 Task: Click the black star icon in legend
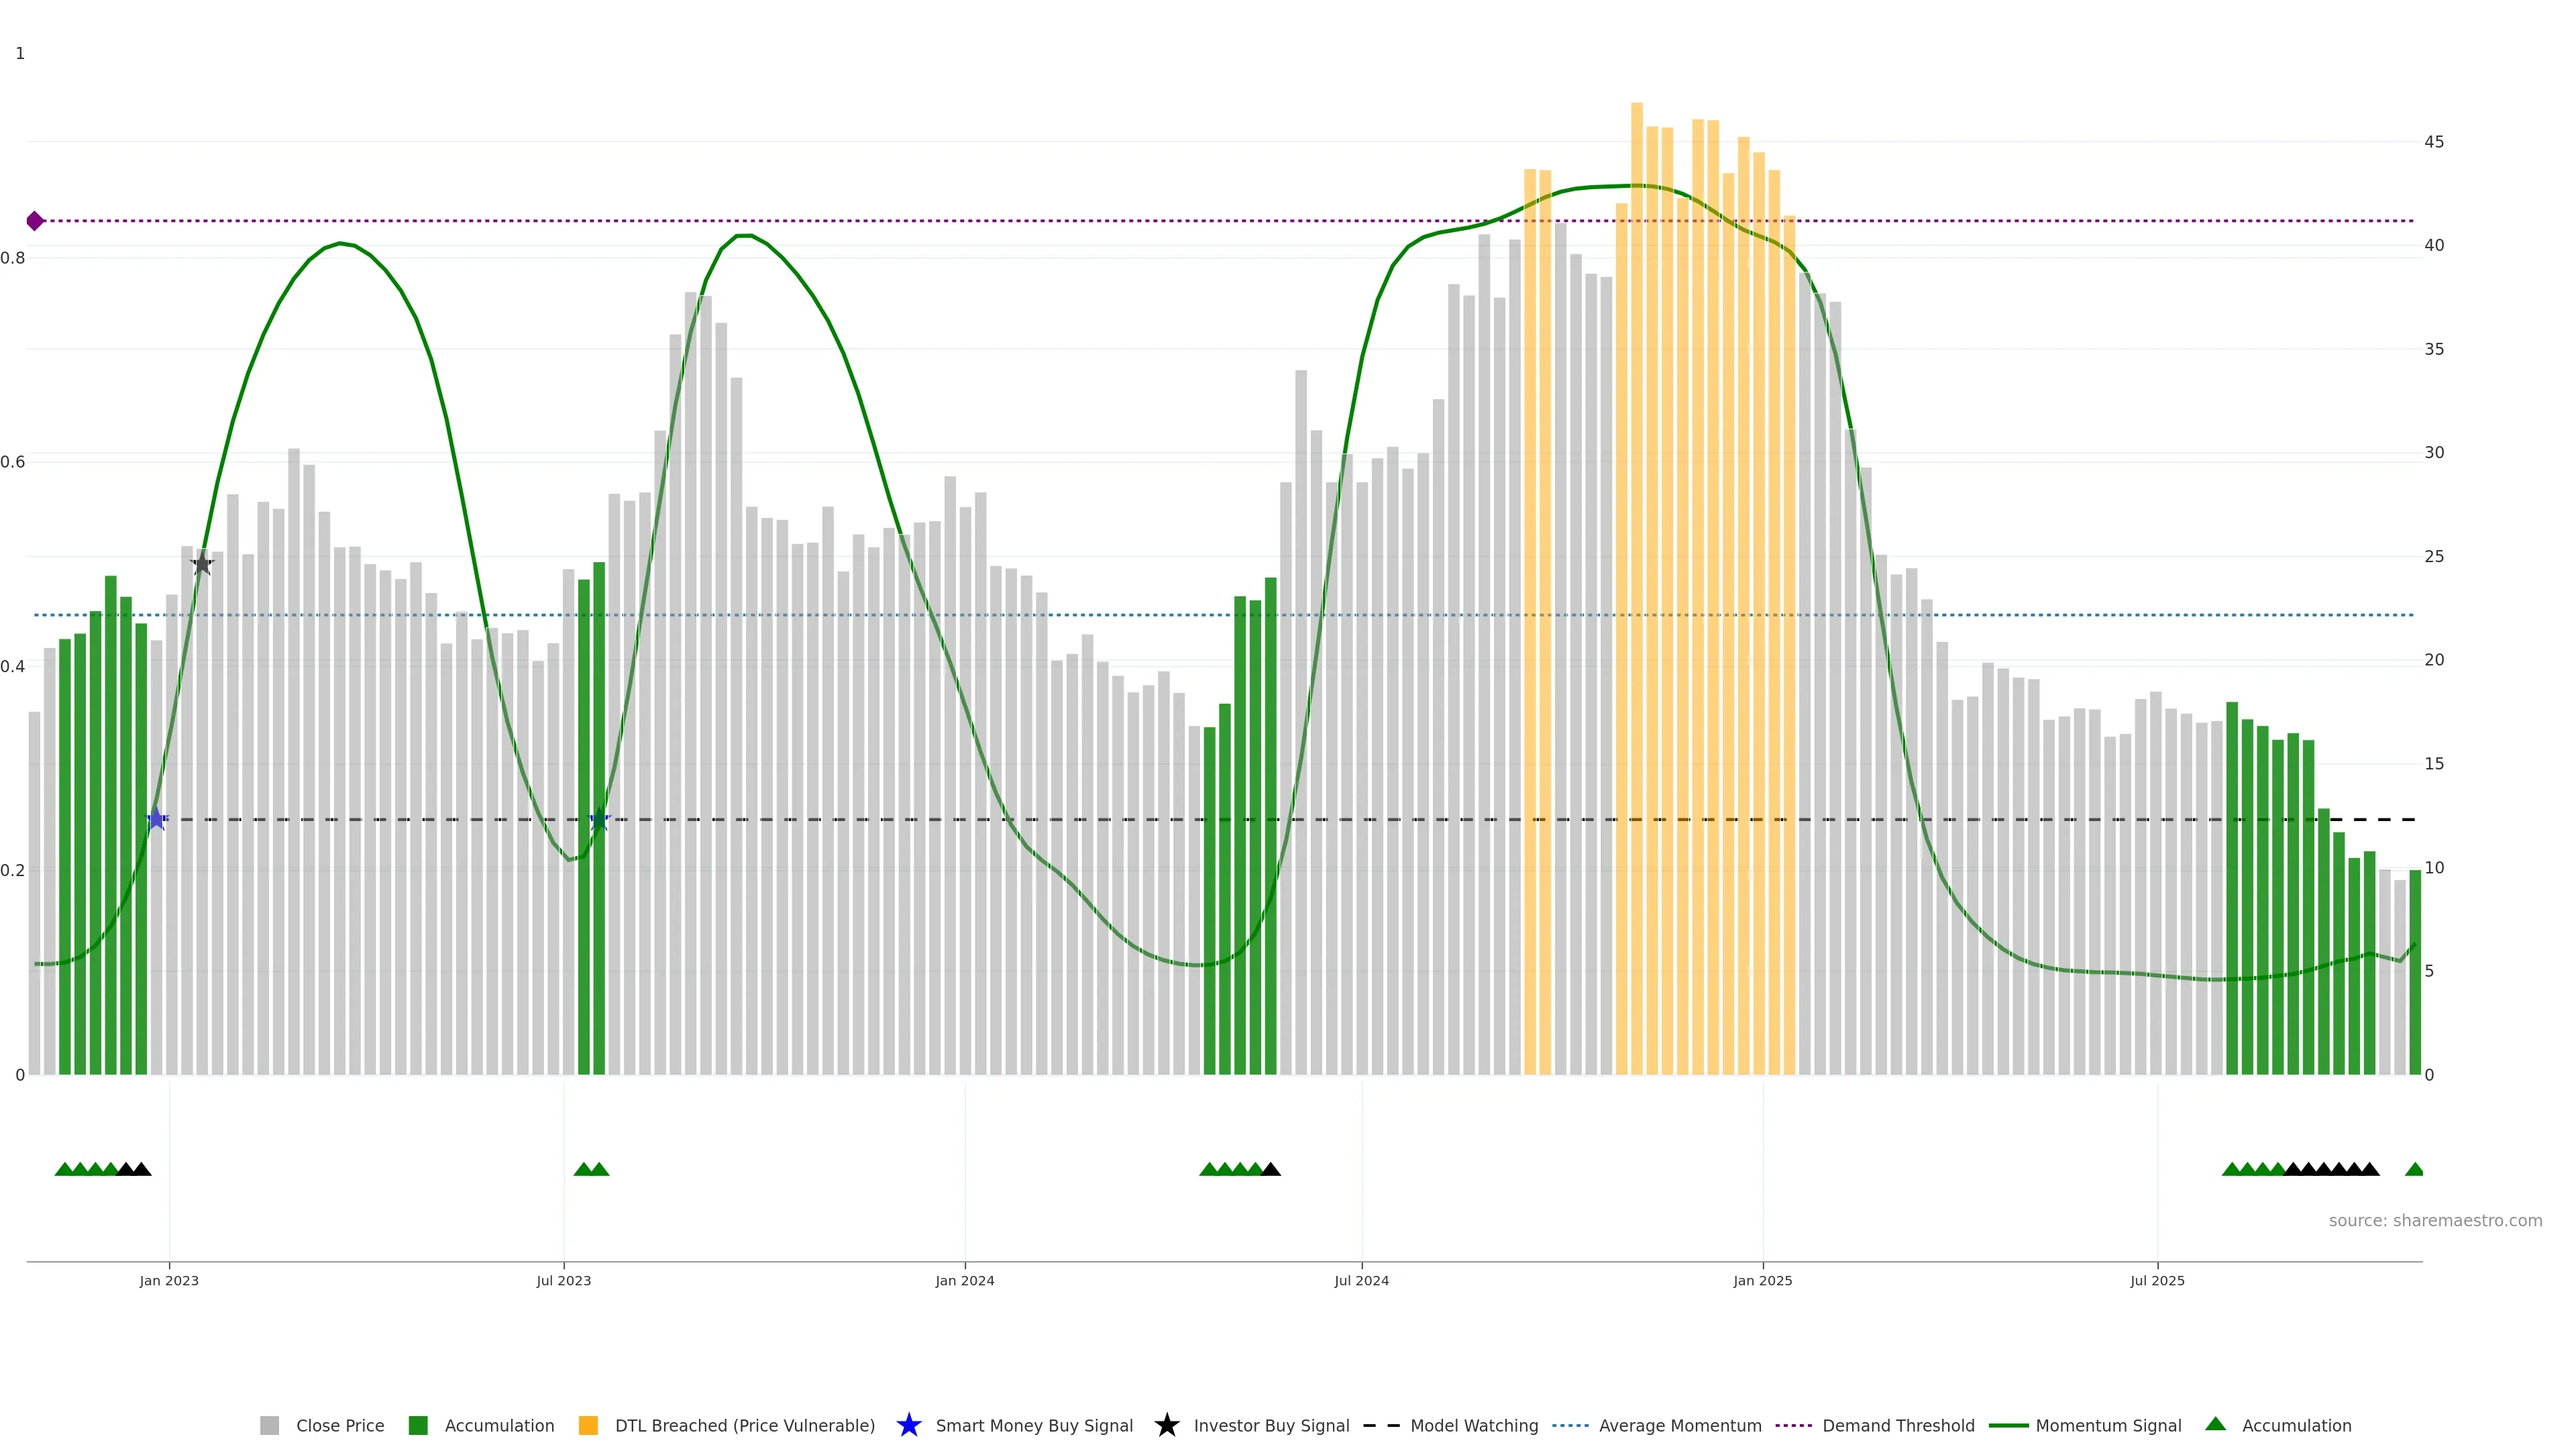(1166, 1425)
